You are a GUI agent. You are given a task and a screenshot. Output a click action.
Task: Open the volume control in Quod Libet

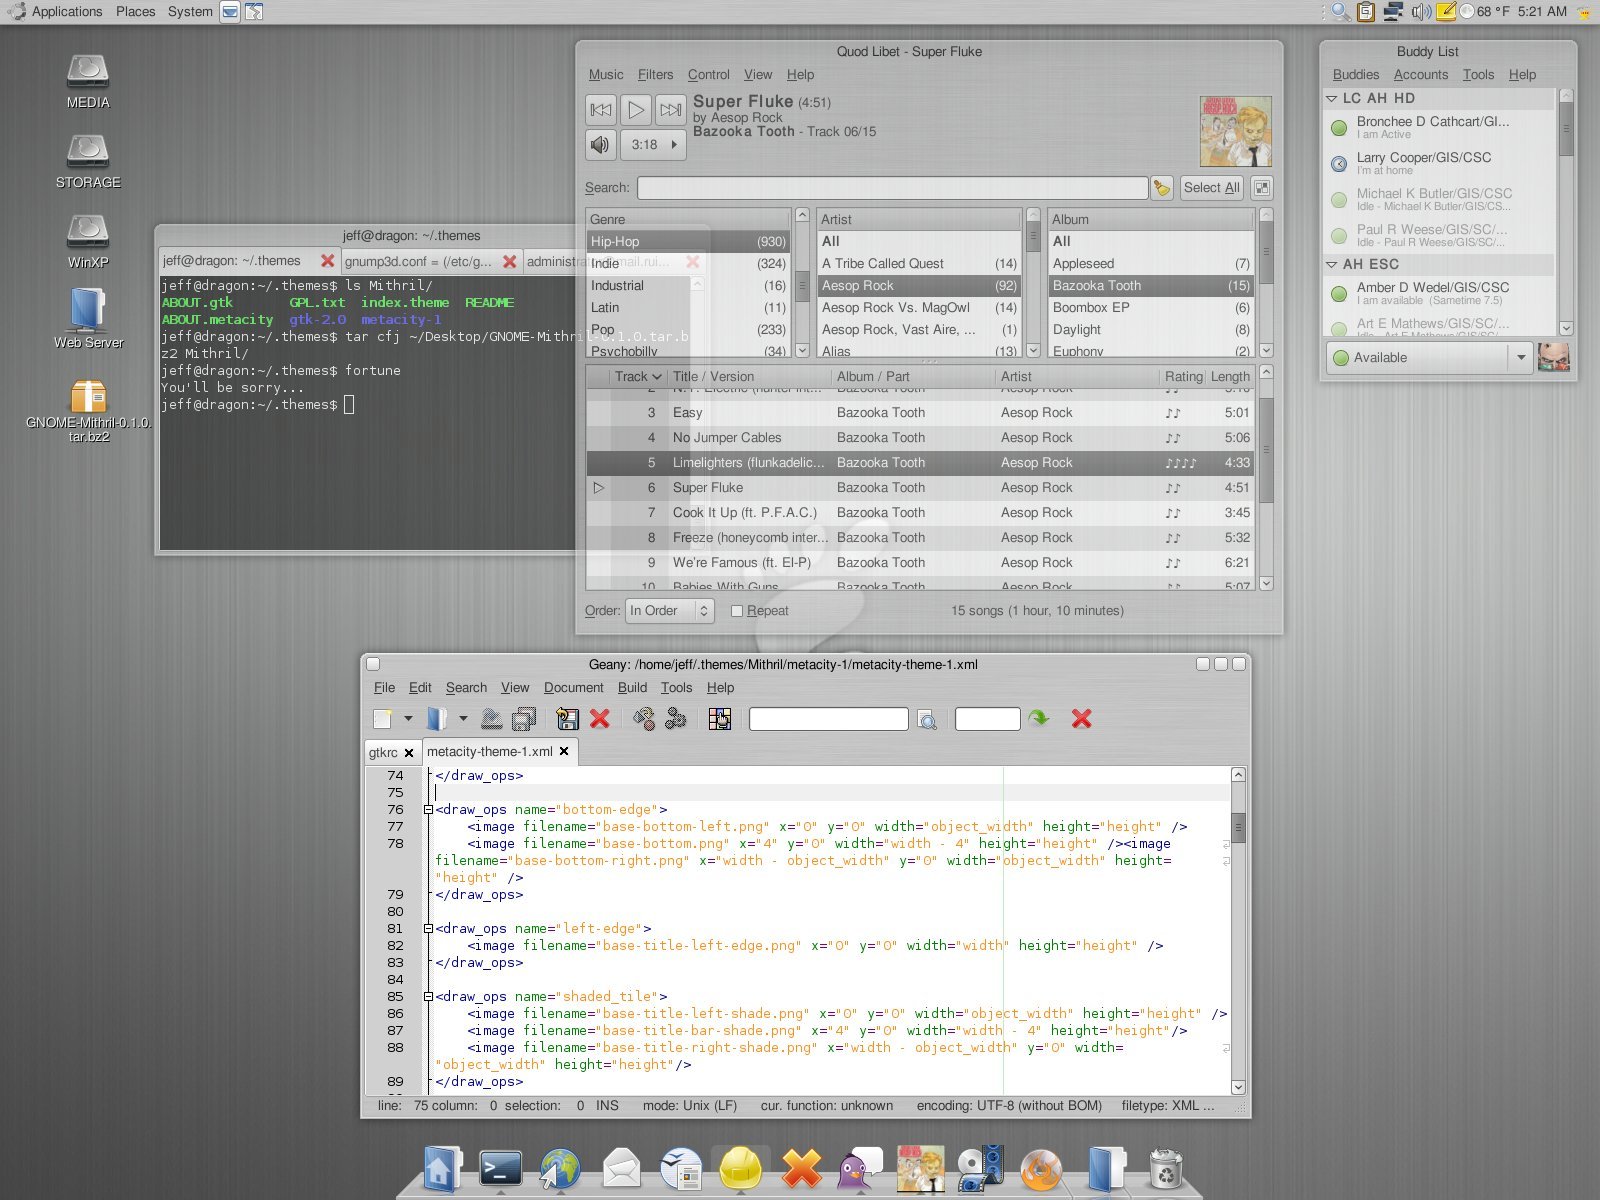(601, 144)
